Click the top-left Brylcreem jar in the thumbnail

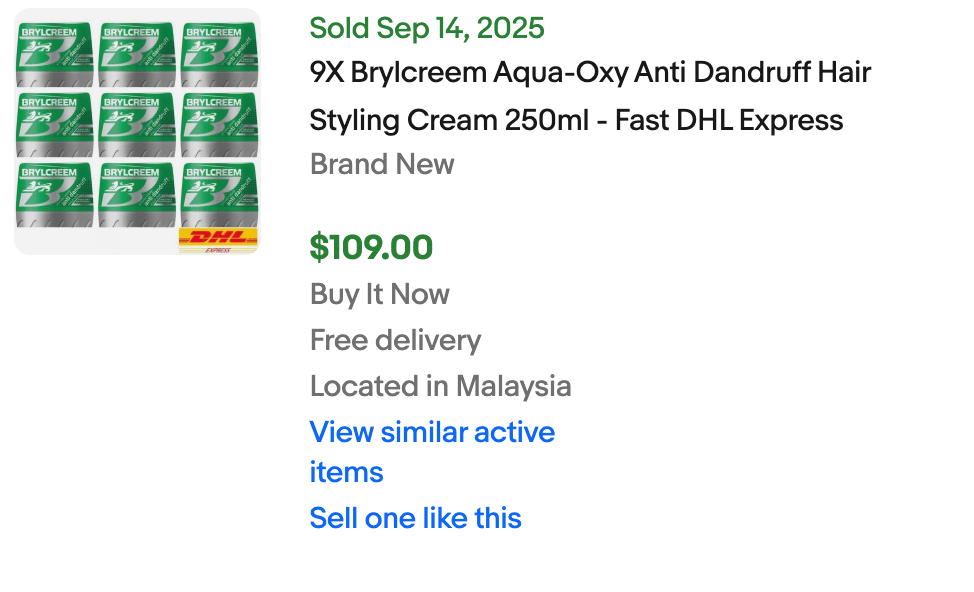54,54
